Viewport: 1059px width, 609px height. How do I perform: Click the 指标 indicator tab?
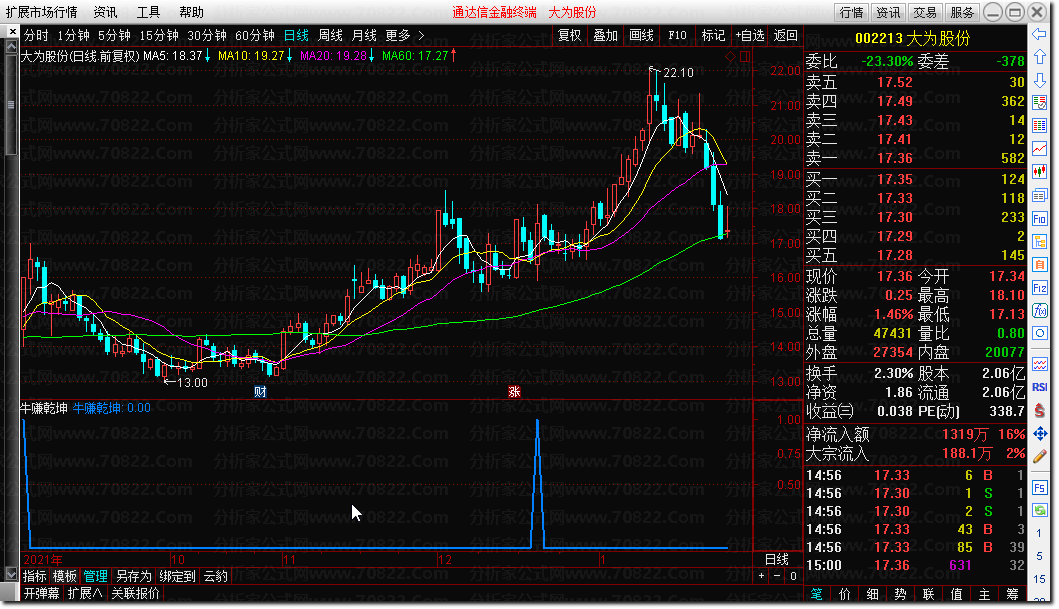pos(34,576)
